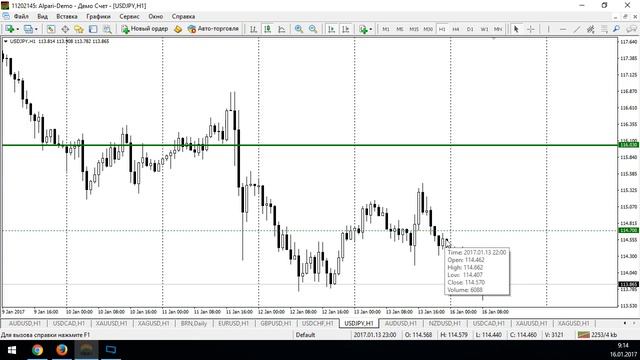Set timeframe to M1

[386, 29]
